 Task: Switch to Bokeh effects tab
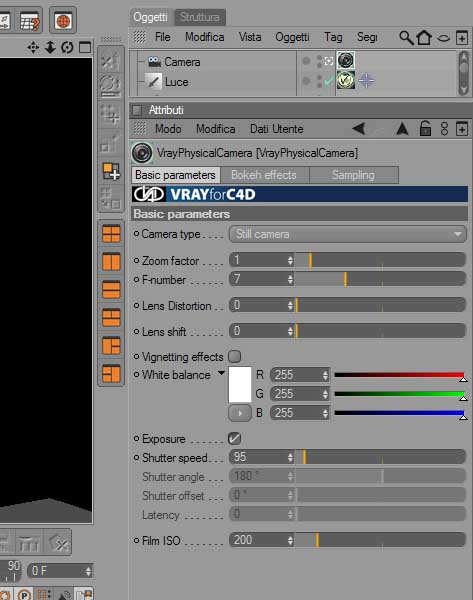coord(264,175)
